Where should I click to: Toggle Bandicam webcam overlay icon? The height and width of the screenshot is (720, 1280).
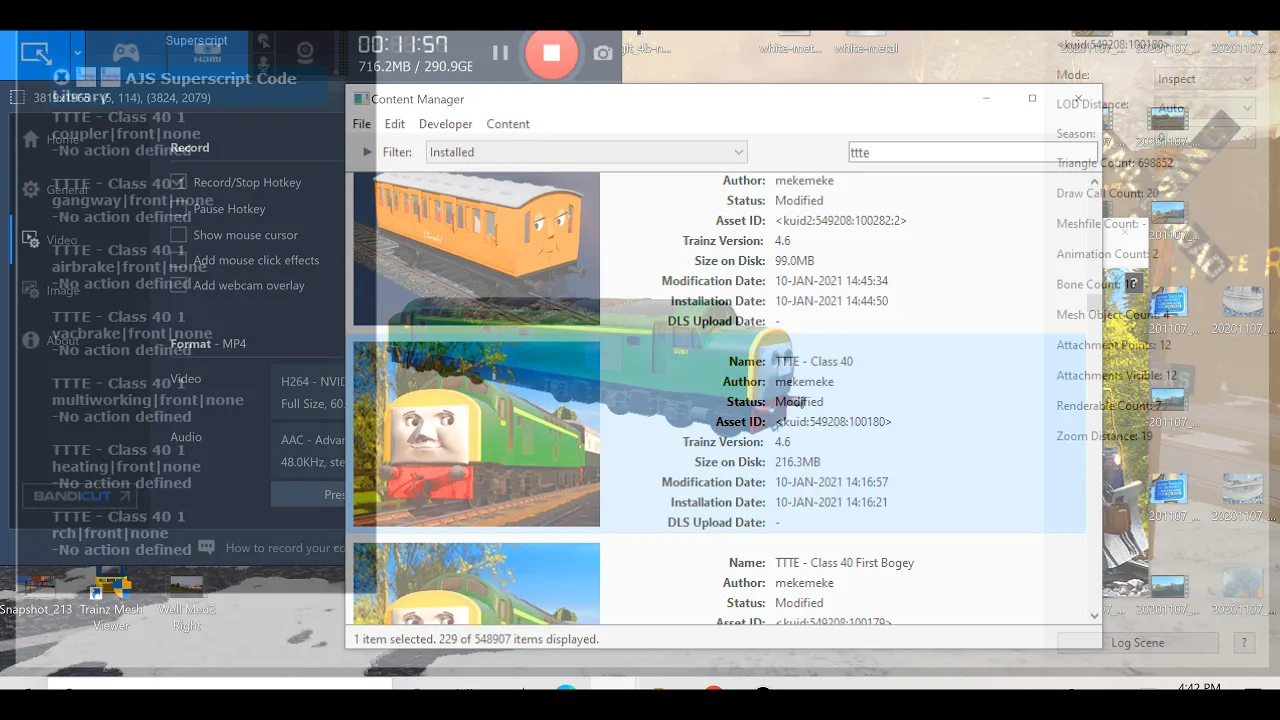(305, 53)
